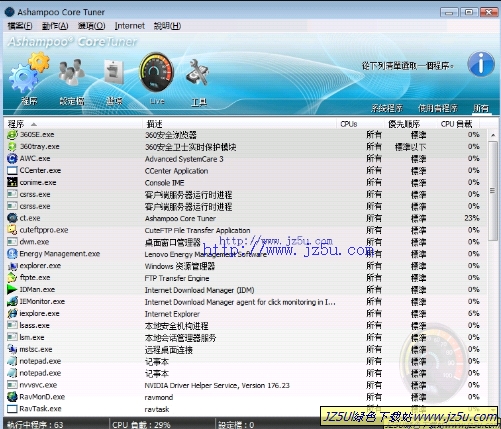Screen dimensions: 501x429
Task: Switch to the 使用者程序 tab
Action: click(x=438, y=108)
